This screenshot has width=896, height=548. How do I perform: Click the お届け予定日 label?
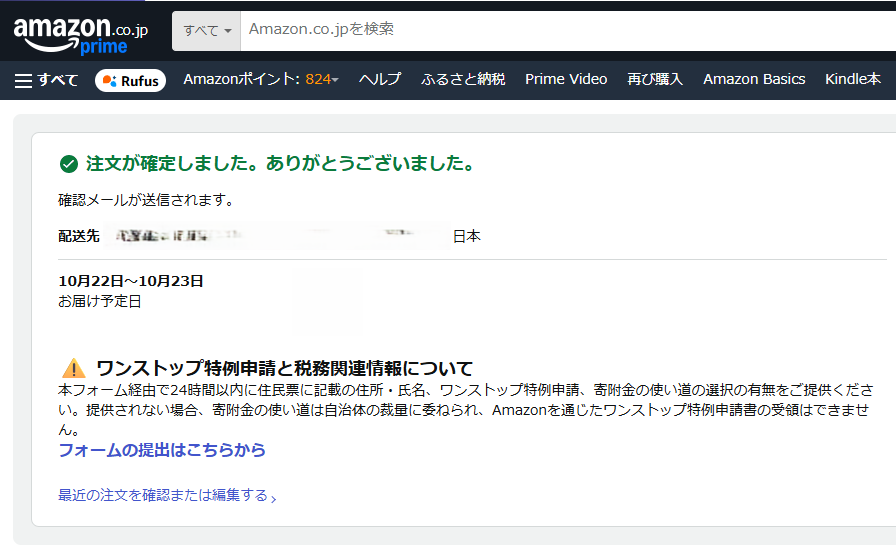point(99,301)
